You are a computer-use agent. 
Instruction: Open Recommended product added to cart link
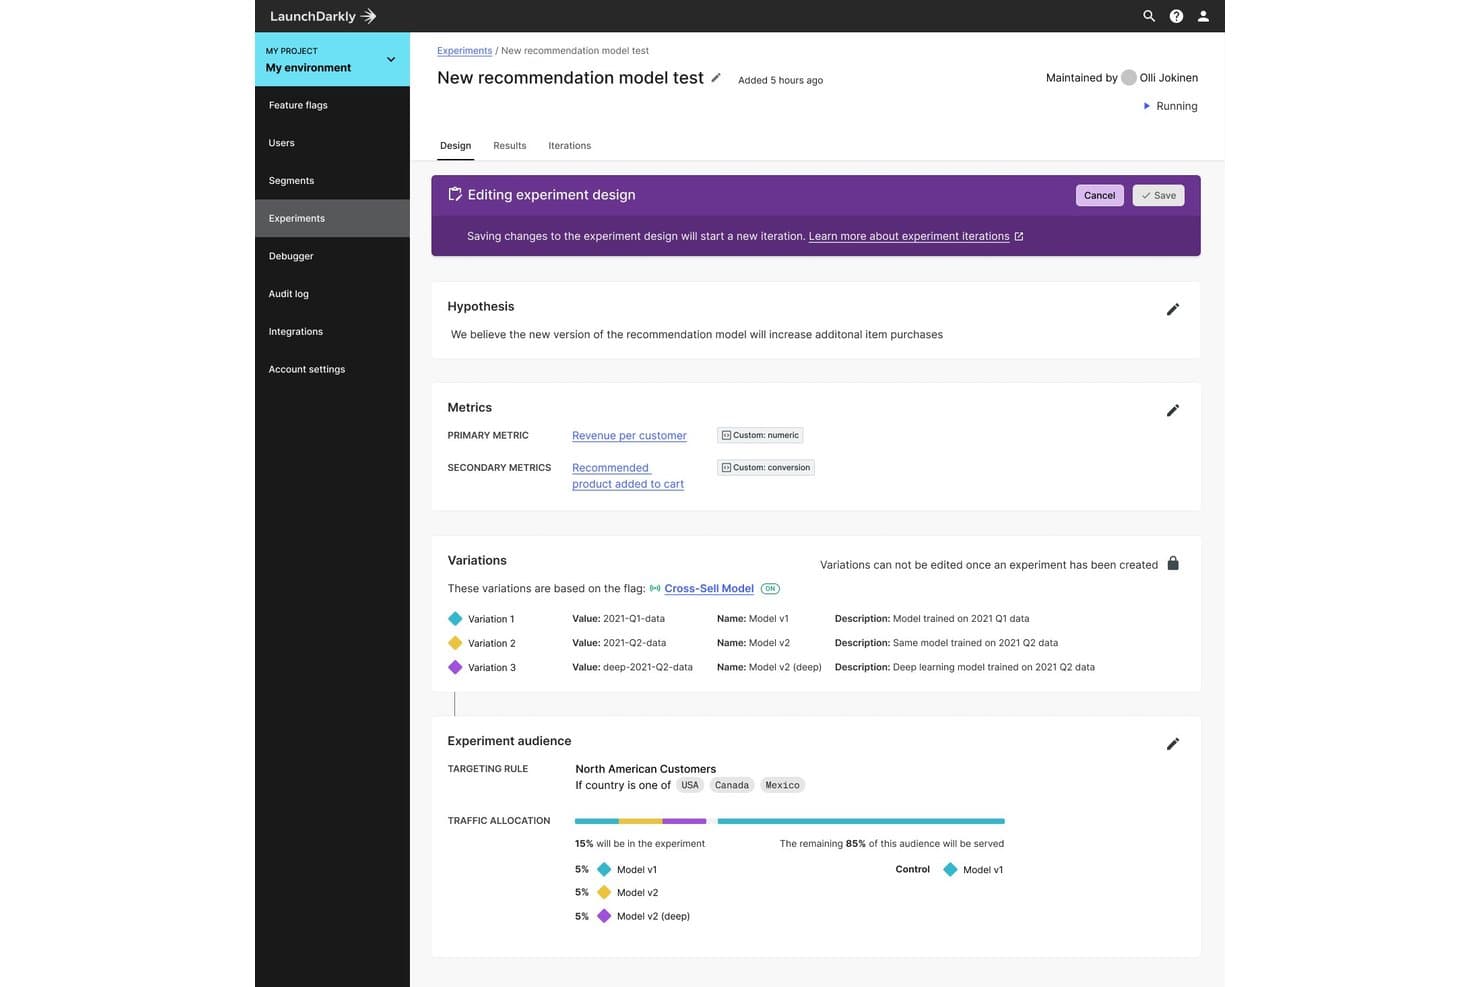628,476
